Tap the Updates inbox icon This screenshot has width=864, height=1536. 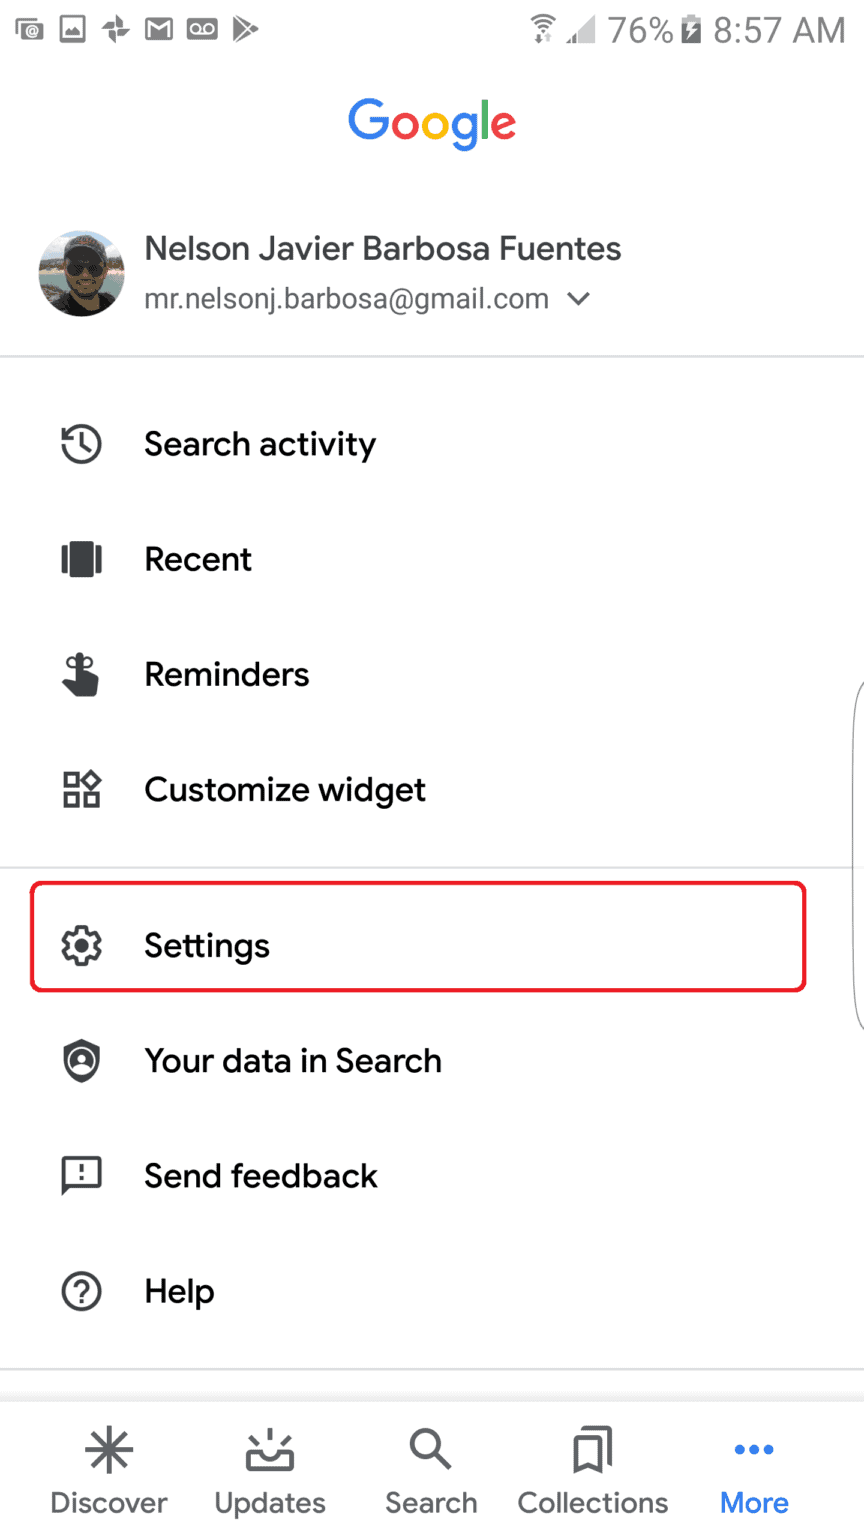pyautogui.click(x=269, y=1448)
